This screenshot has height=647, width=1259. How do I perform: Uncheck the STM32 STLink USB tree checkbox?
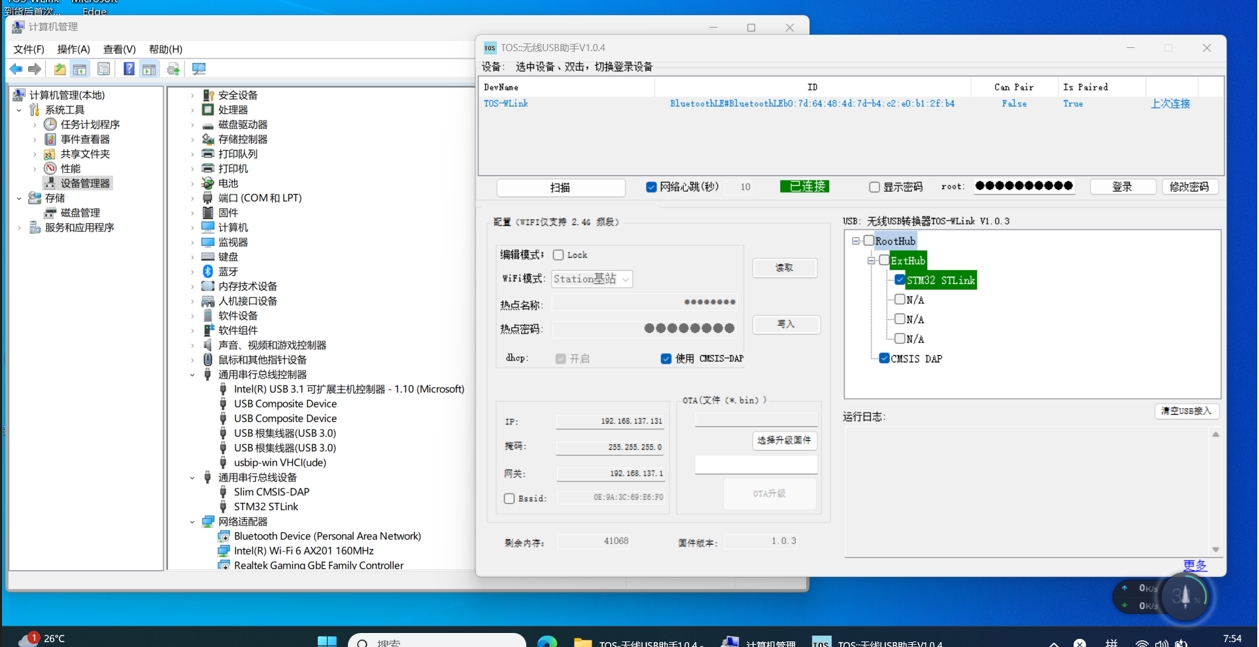click(900, 280)
